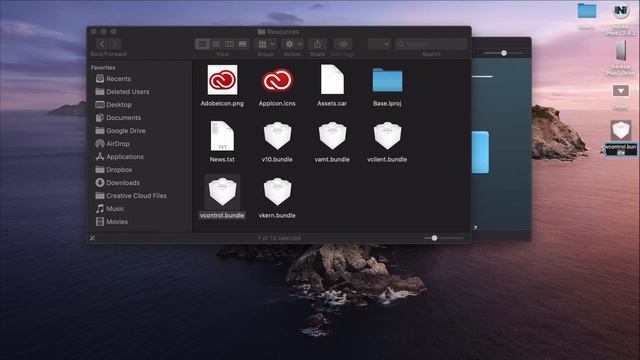
Task: Click the Edit Tags button
Action: (343, 44)
